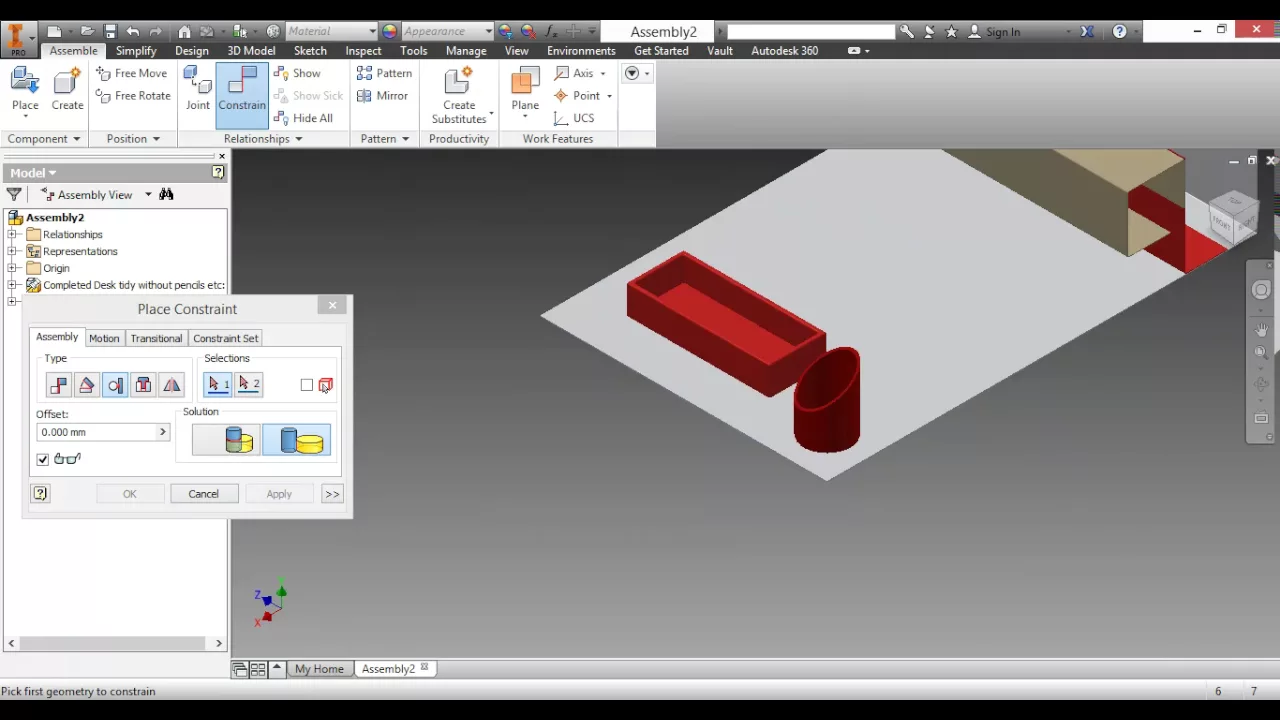Open the Sketch ribbon tab
The height and width of the screenshot is (720, 1280).
tap(310, 51)
